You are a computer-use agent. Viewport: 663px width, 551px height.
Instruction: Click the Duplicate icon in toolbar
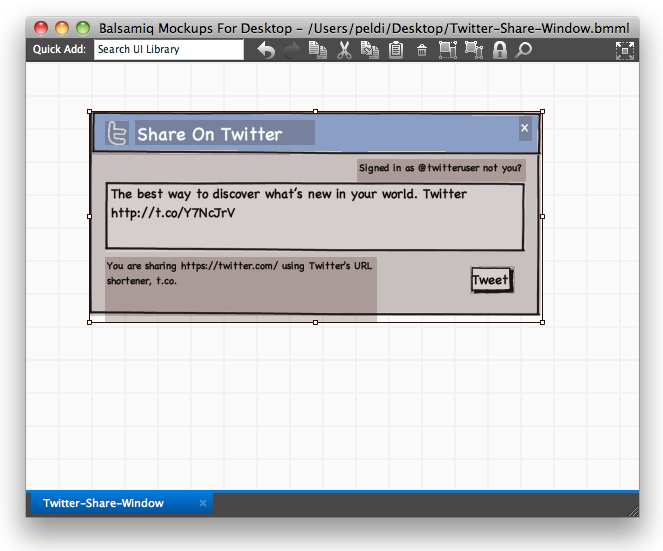click(318, 50)
